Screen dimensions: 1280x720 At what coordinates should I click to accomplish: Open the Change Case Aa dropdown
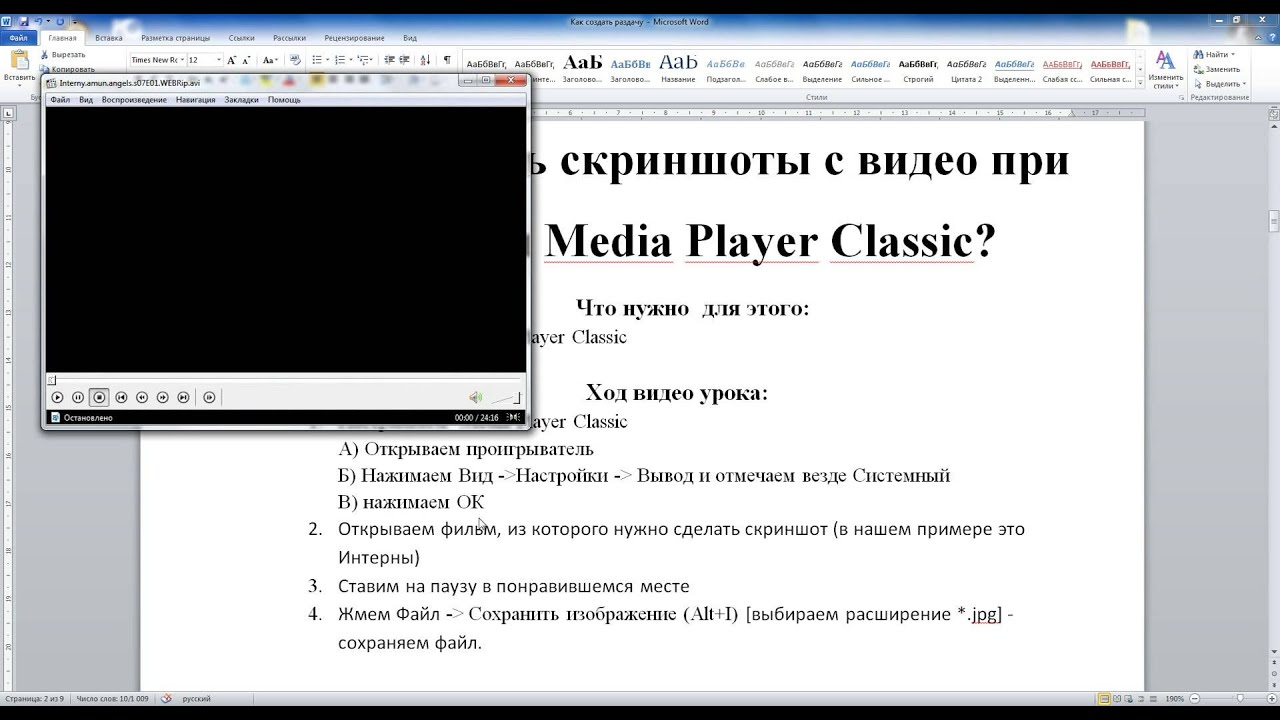click(x=270, y=60)
